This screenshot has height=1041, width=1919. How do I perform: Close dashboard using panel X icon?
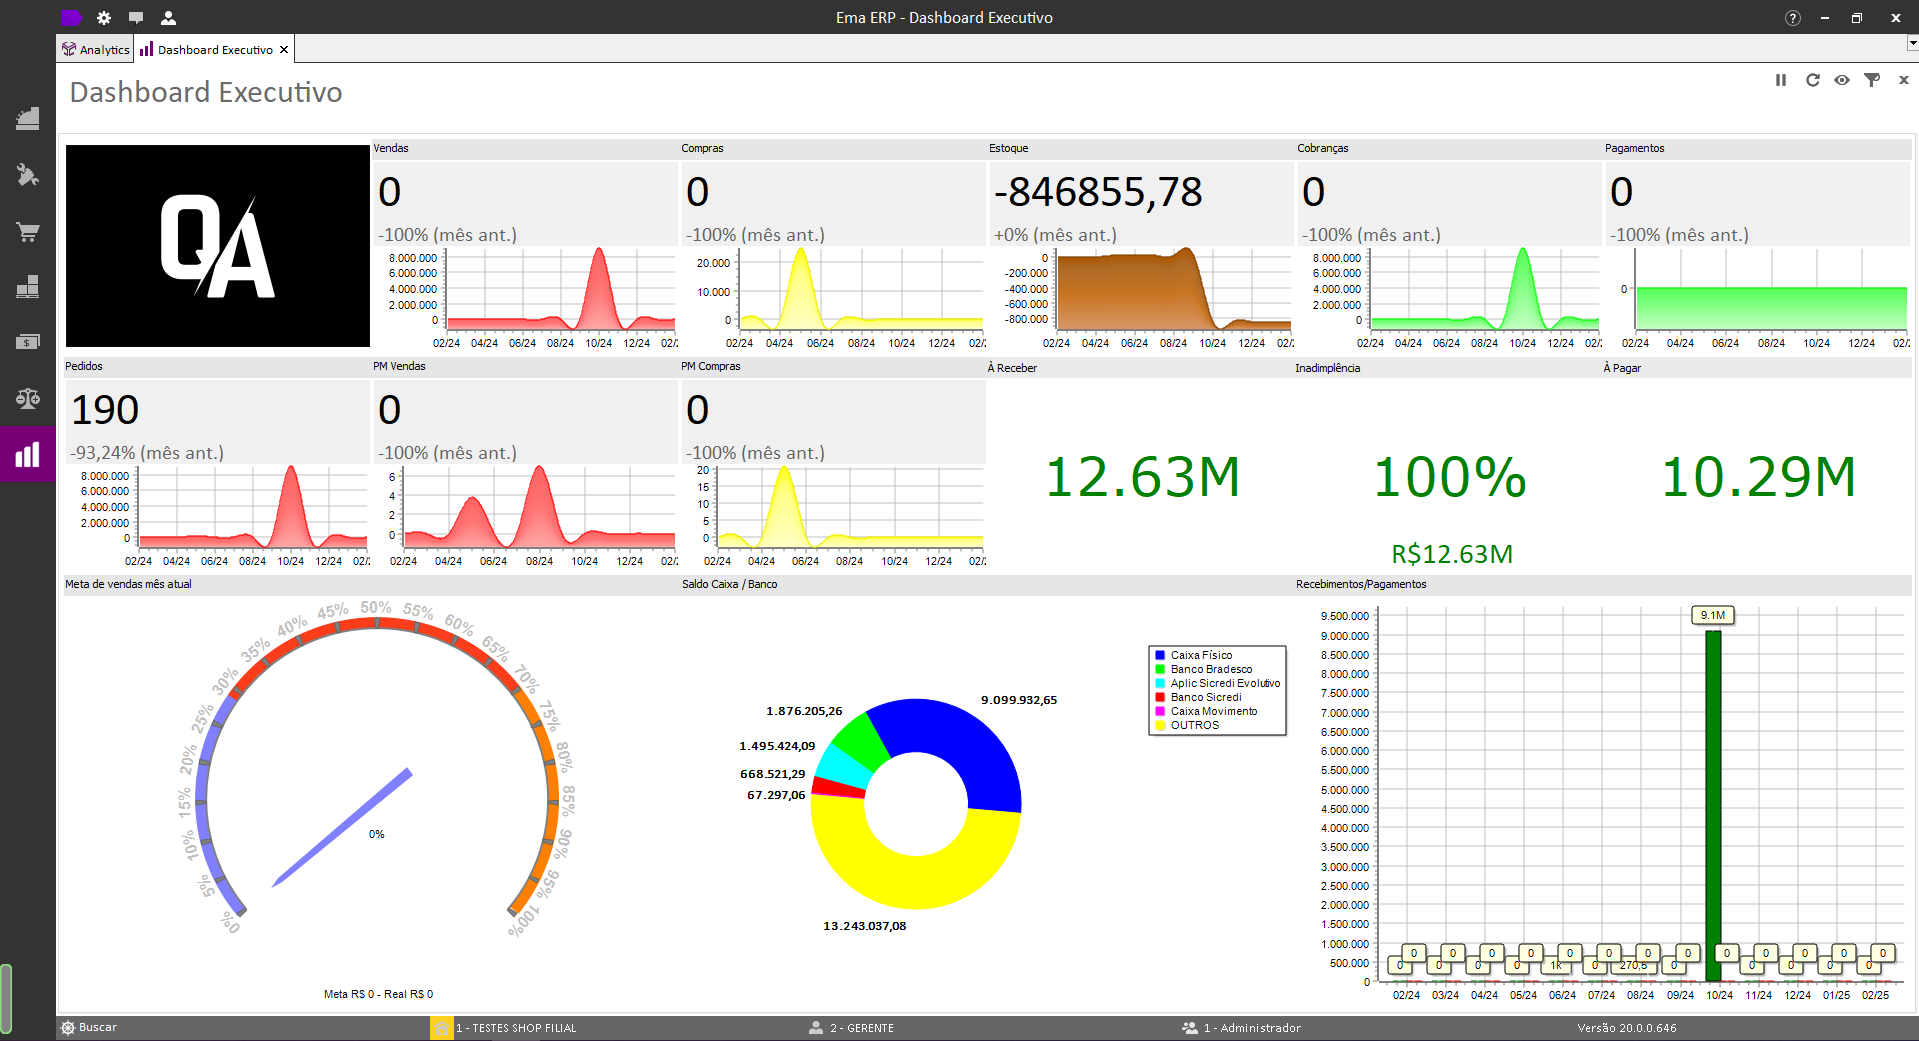tap(1903, 80)
